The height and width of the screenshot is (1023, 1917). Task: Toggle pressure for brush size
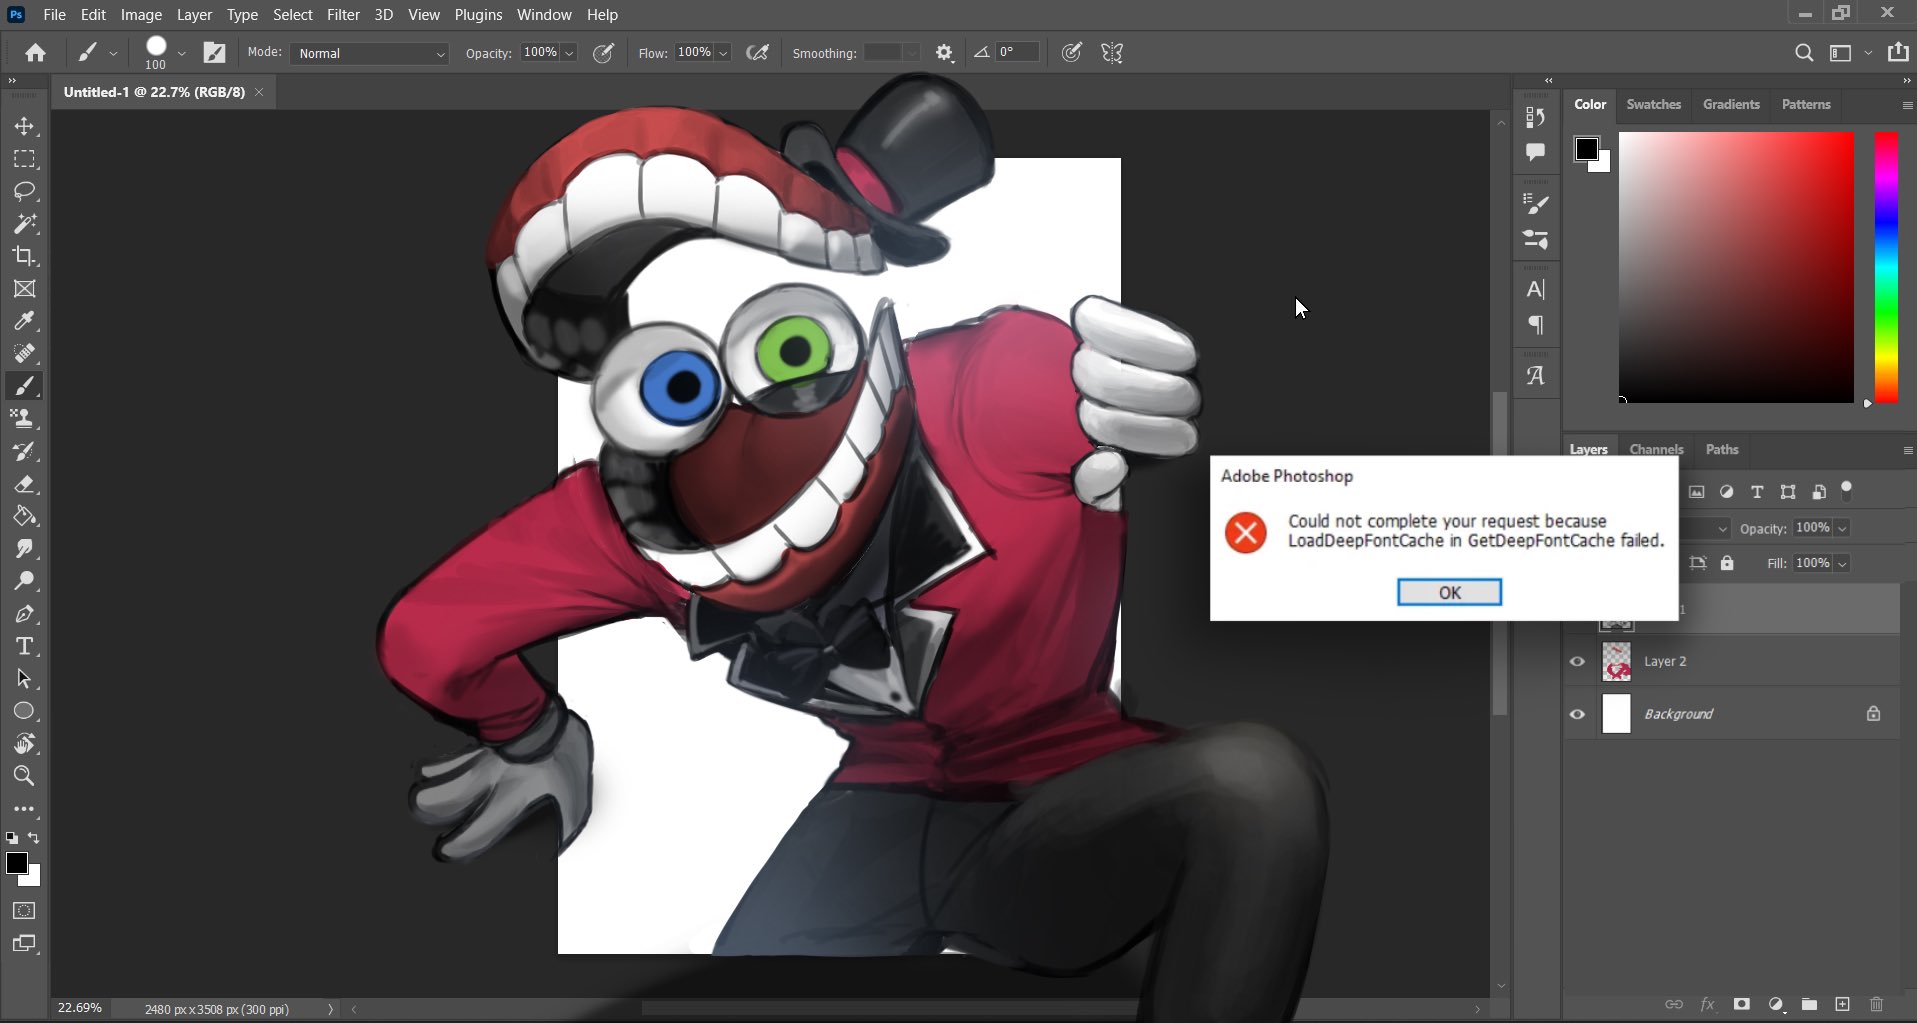tap(1071, 53)
